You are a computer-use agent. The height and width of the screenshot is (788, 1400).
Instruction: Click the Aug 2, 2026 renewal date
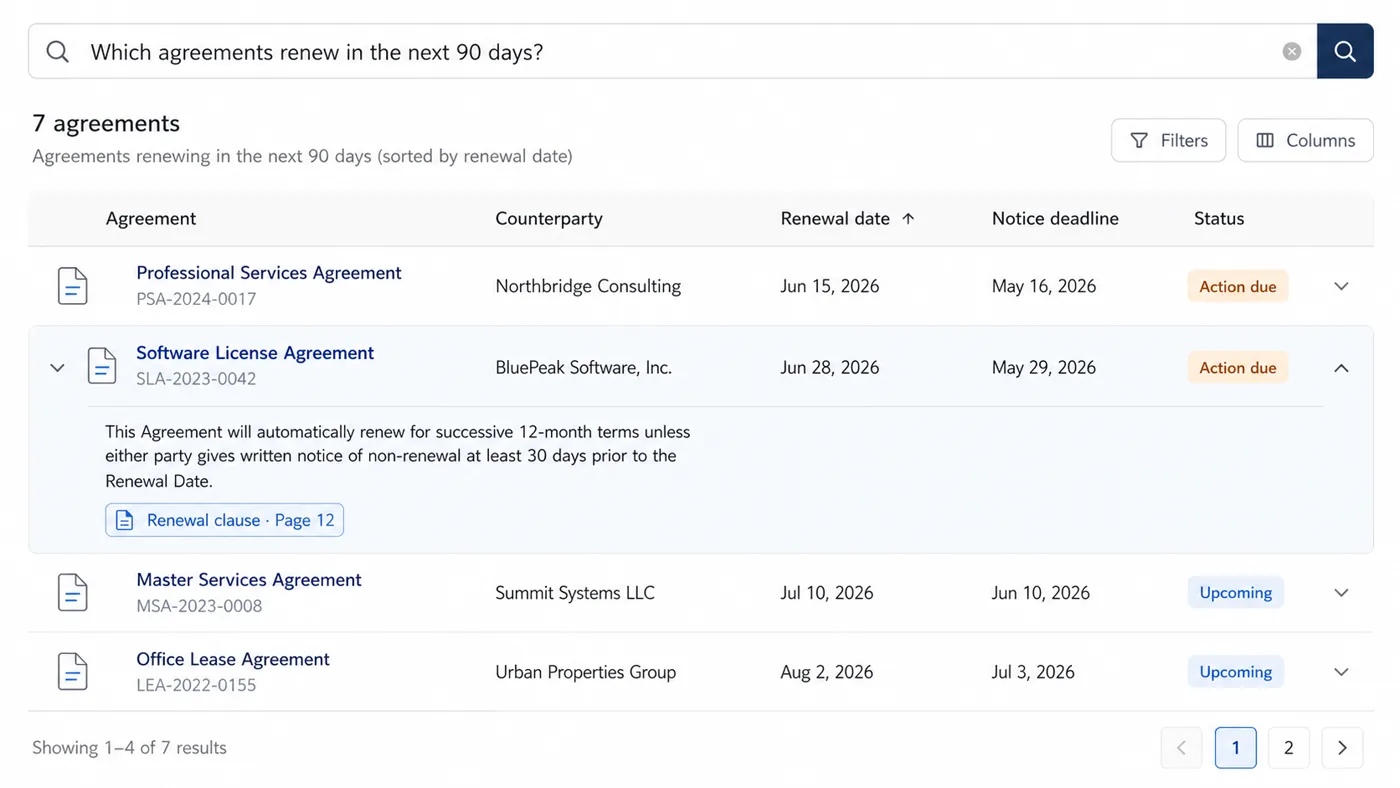[827, 672]
